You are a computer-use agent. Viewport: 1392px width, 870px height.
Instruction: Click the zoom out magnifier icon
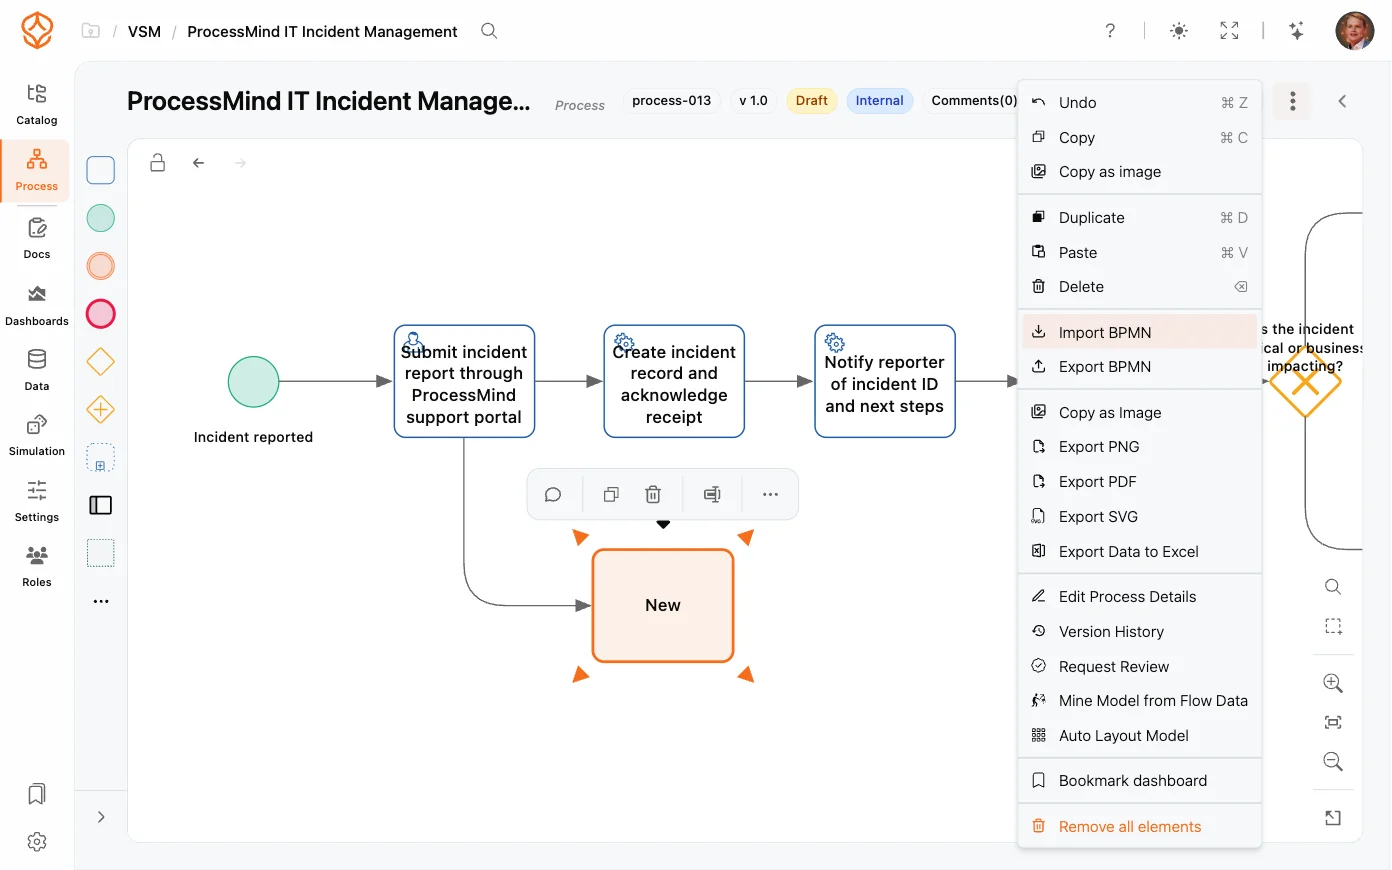[1333, 762]
